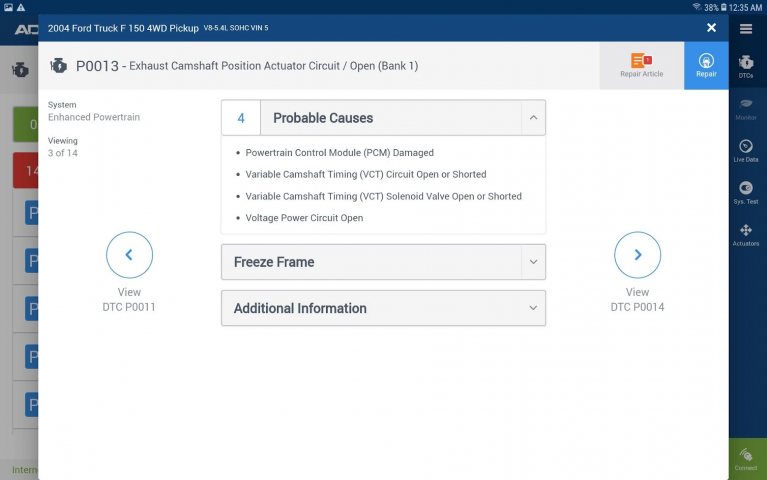Close the DTC detail dialog
The height and width of the screenshot is (480, 767).
tap(711, 28)
